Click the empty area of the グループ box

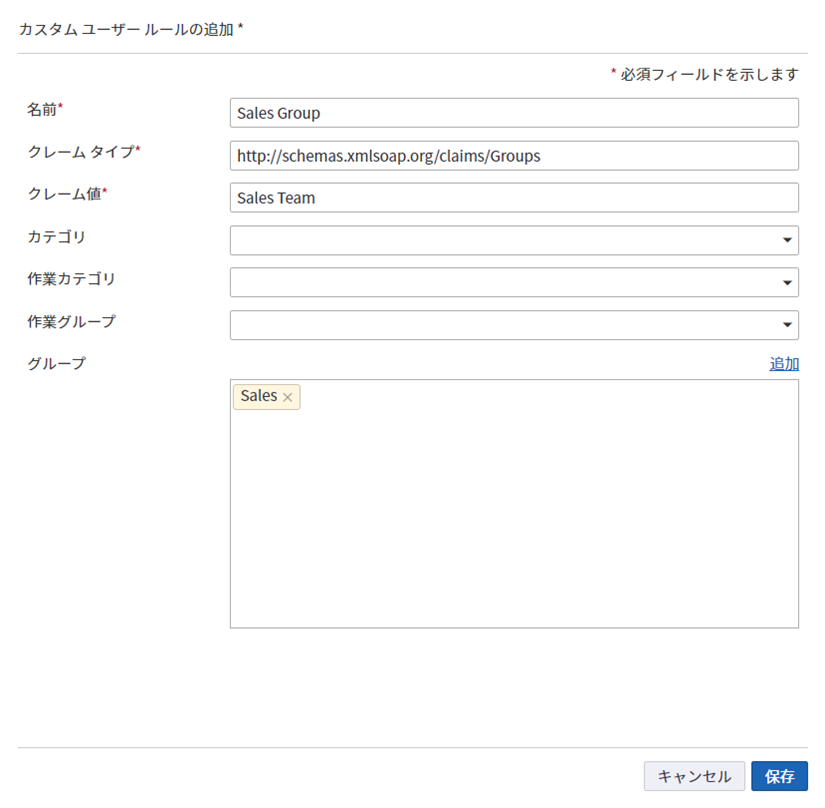point(513,520)
